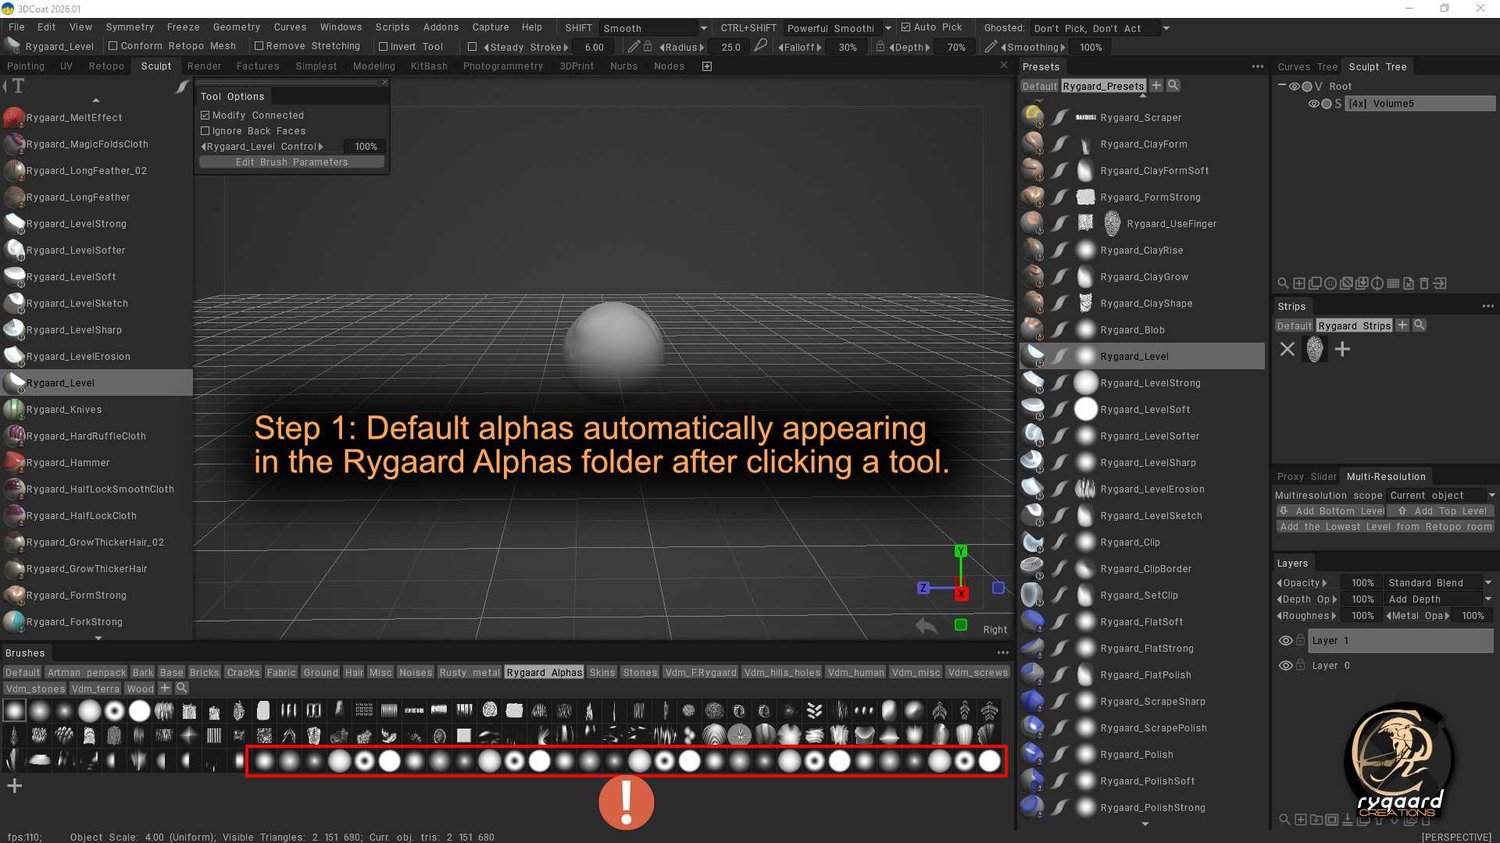The width and height of the screenshot is (1500, 843).
Task: Hide Layer 0 with eye icon
Action: click(1286, 665)
